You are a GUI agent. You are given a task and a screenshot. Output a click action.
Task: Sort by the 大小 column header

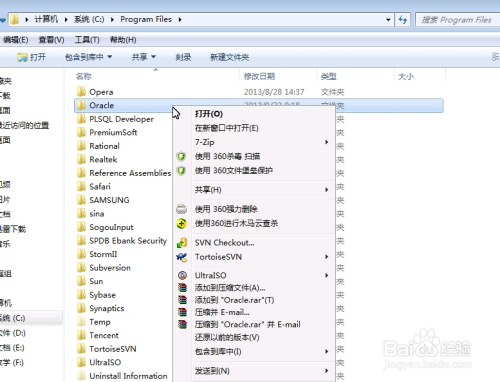tap(406, 77)
